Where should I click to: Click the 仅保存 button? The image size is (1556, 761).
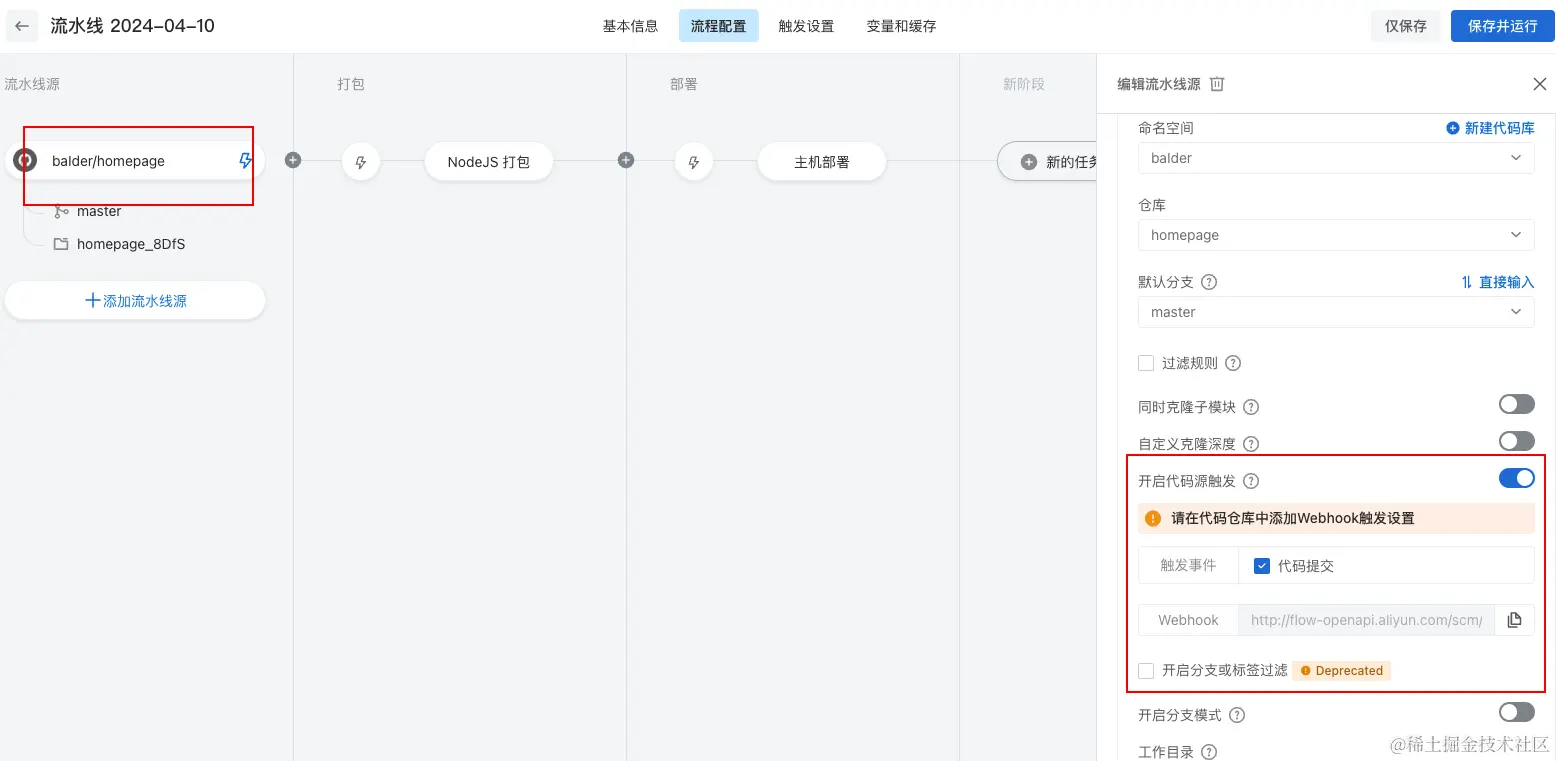coord(1405,26)
